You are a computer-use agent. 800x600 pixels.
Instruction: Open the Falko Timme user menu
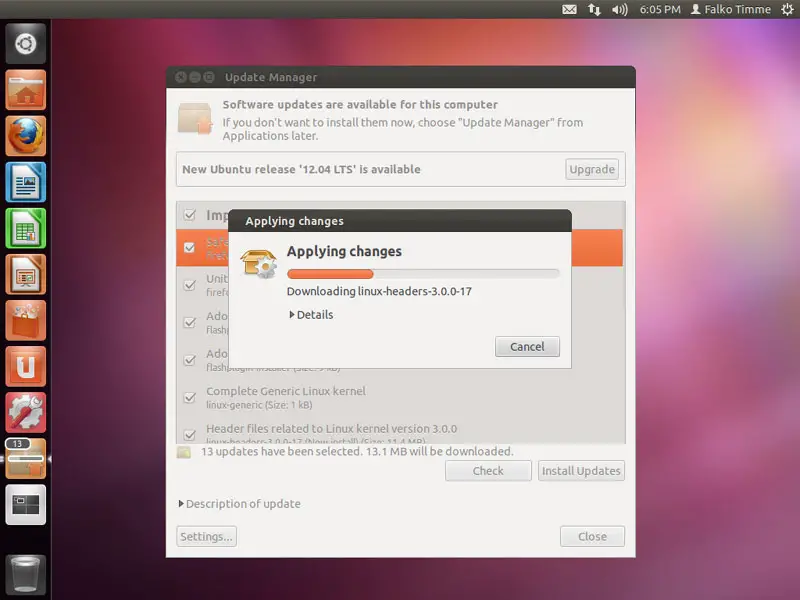point(731,9)
